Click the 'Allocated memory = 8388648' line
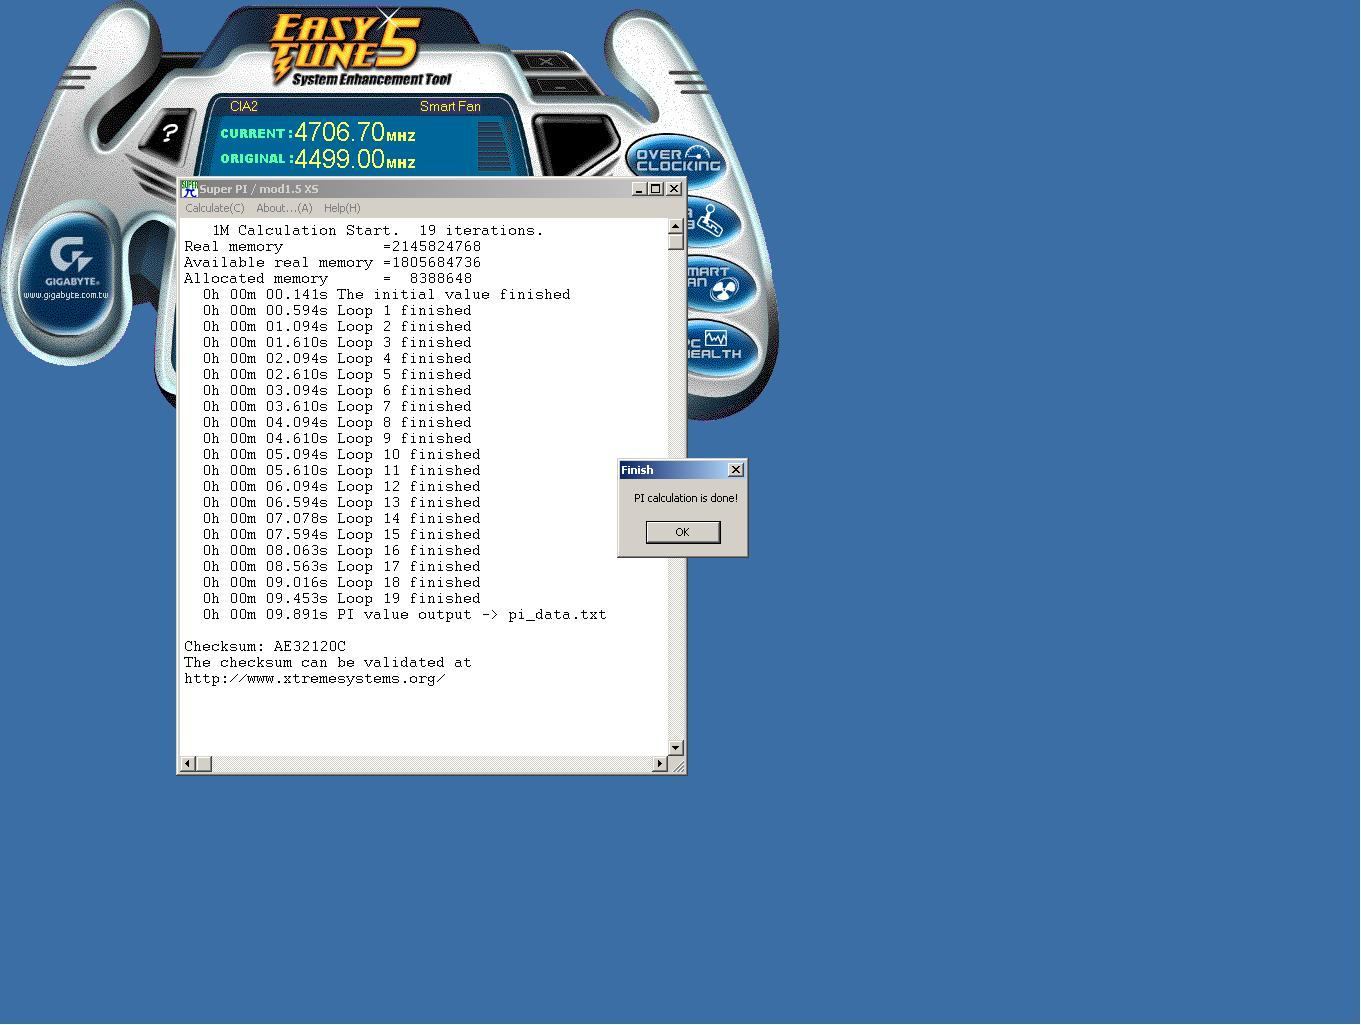 point(328,279)
